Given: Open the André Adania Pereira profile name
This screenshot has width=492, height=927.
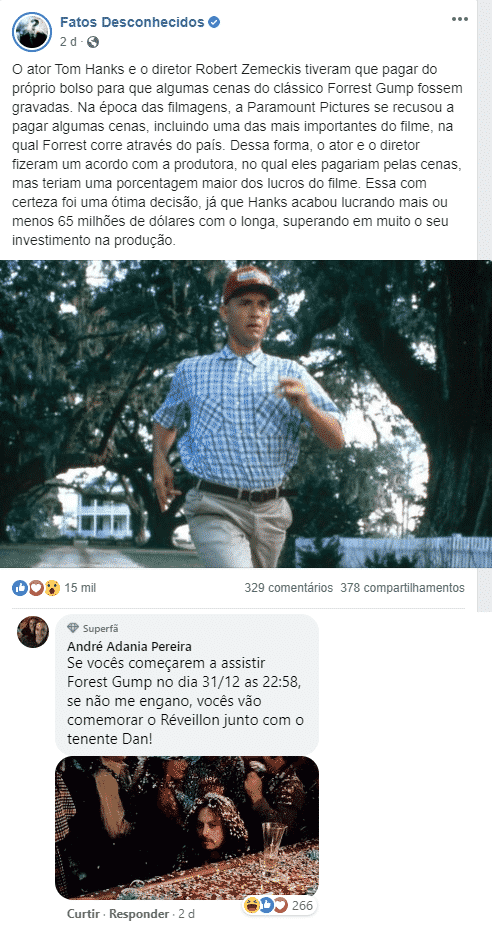Looking at the screenshot, I should tap(130, 646).
